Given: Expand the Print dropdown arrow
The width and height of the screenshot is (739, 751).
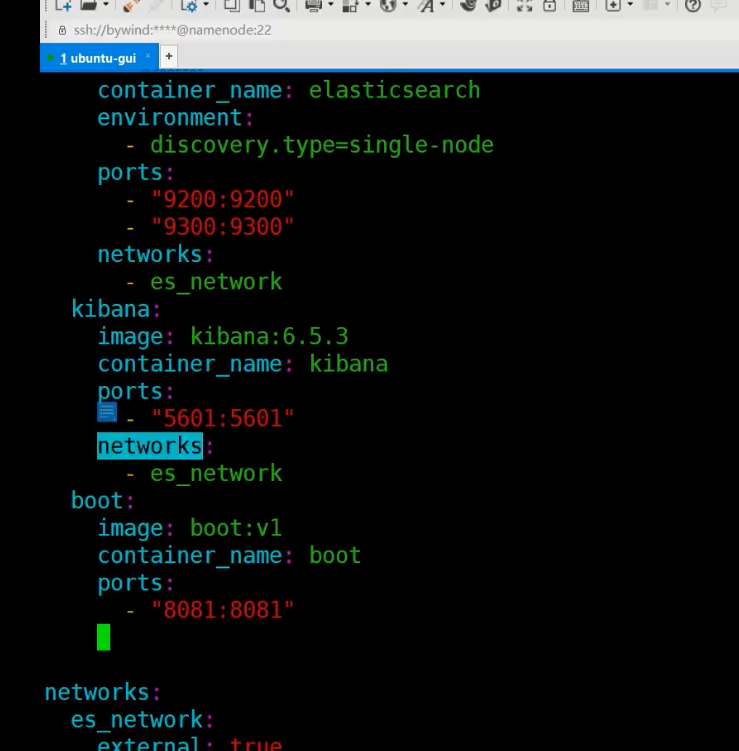Looking at the screenshot, I should coord(330,5).
